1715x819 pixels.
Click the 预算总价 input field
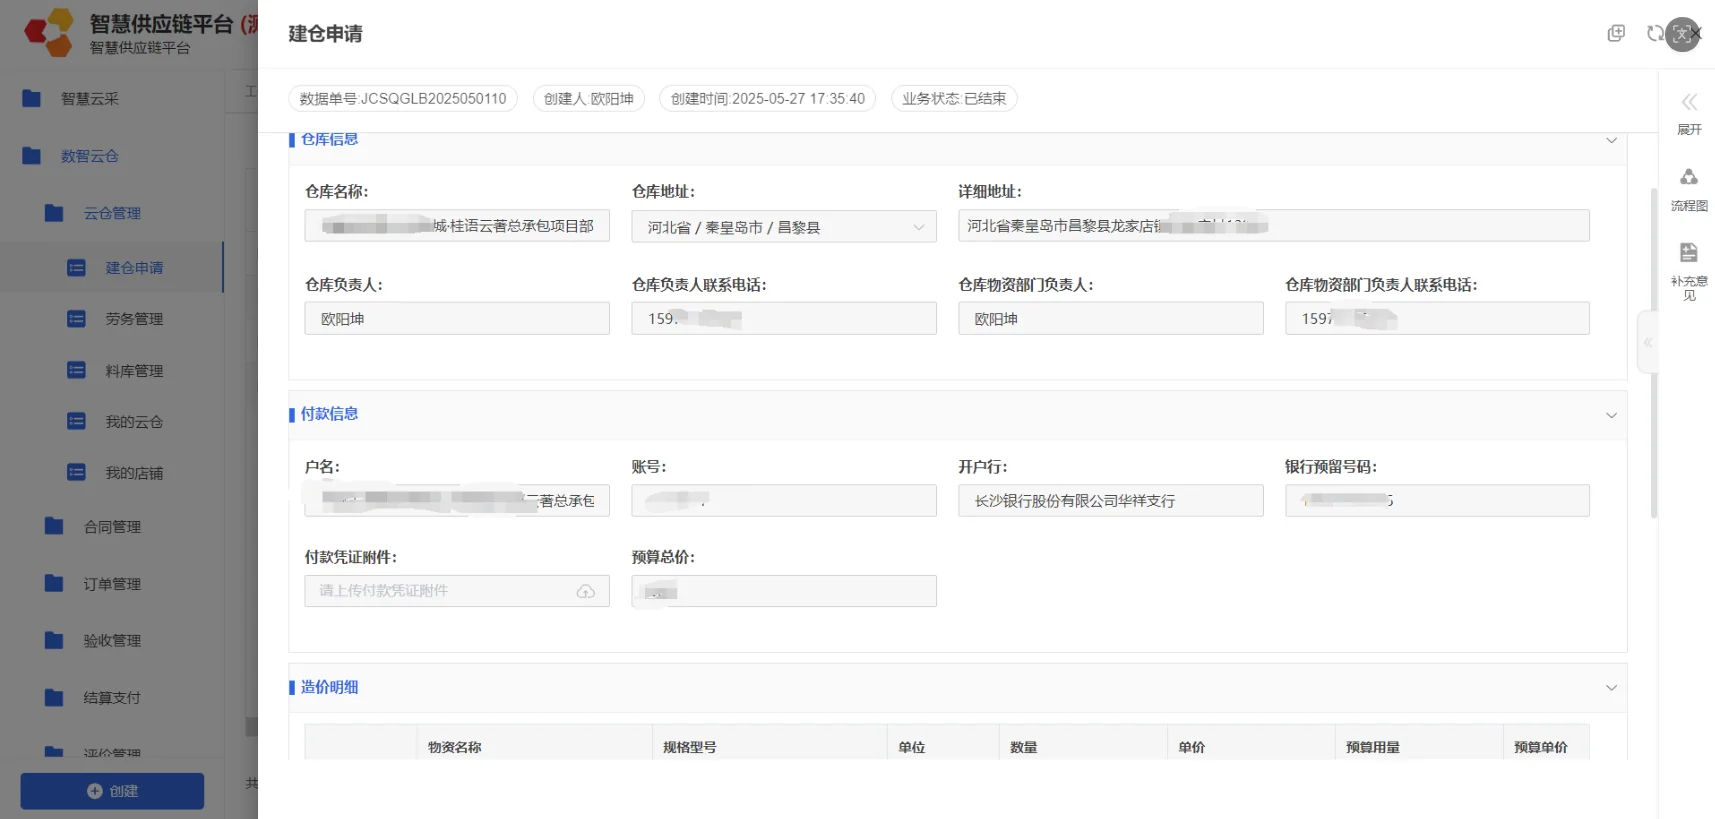[784, 591]
